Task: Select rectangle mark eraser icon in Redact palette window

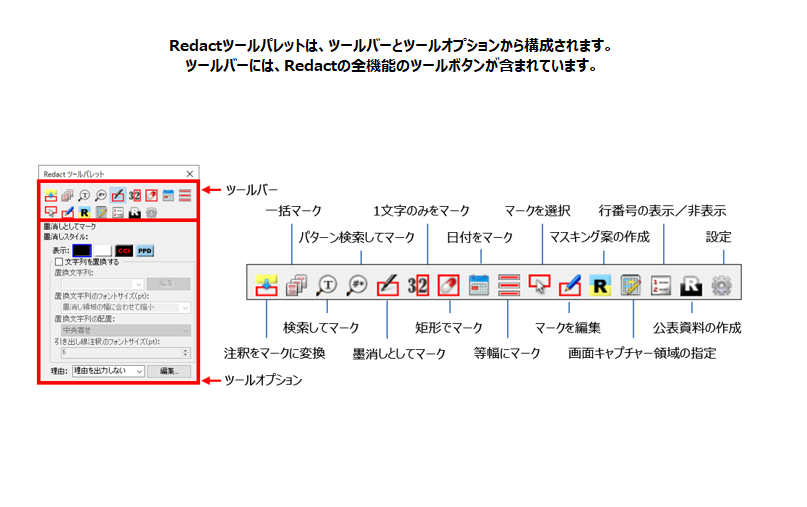Action: point(151,195)
